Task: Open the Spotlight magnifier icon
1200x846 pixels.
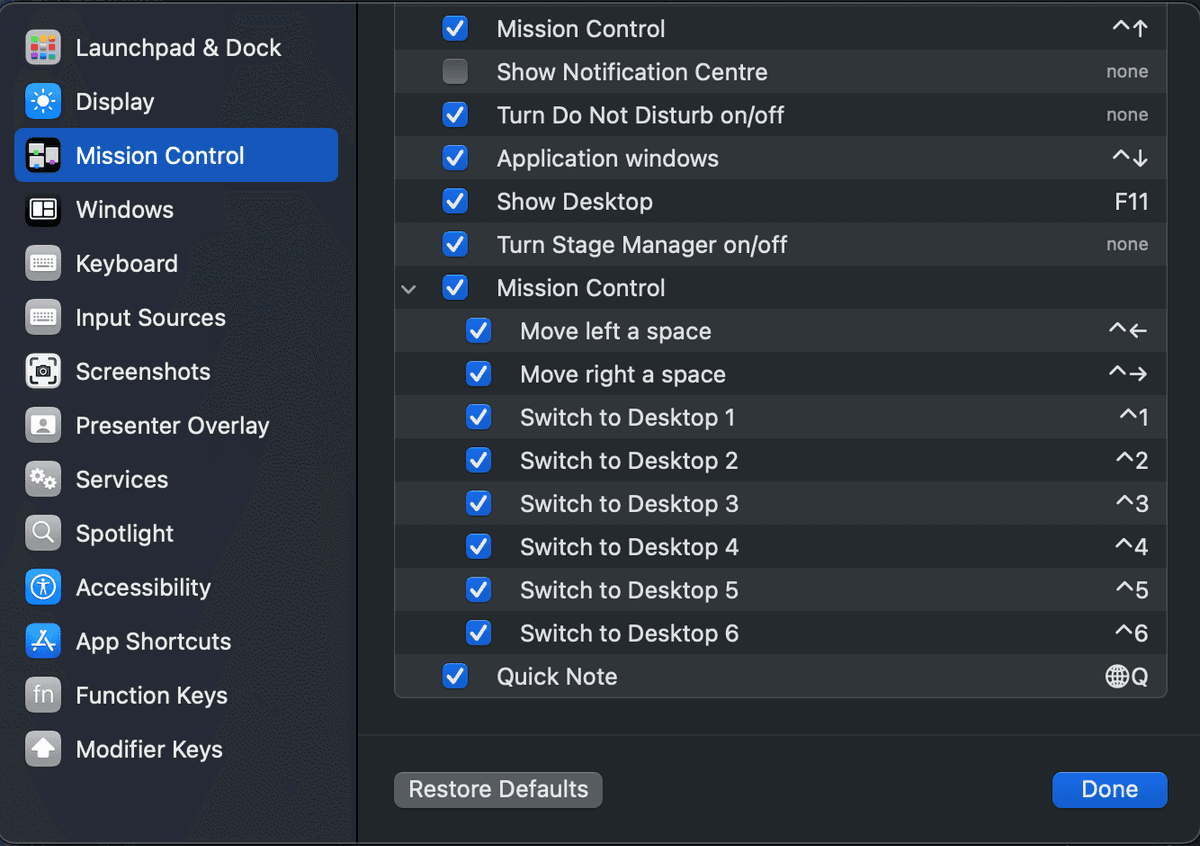Action: [43, 534]
